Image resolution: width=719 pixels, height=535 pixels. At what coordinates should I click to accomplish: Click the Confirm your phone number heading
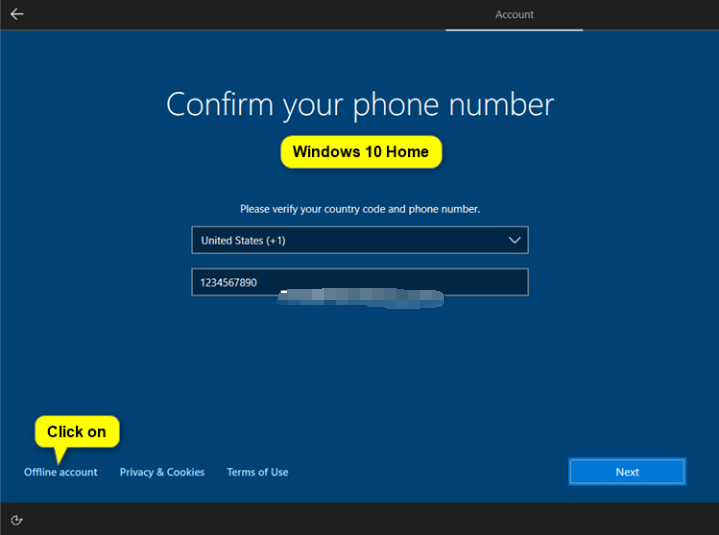[360, 104]
